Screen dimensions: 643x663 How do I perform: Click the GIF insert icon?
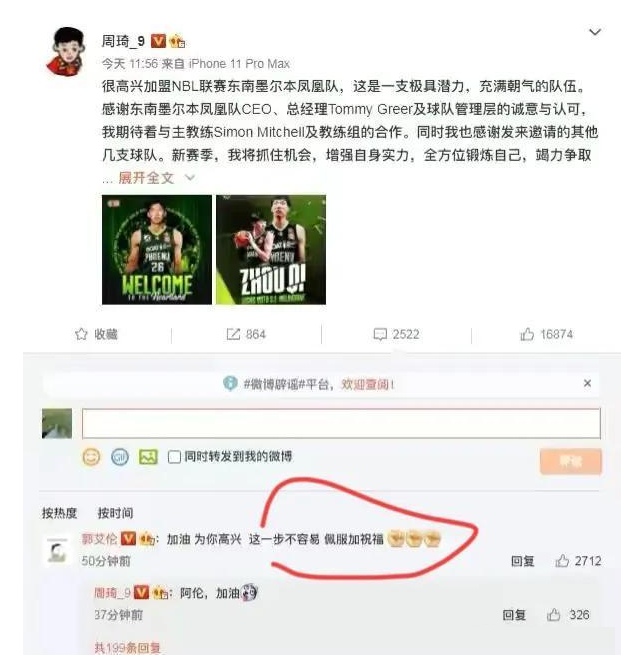click(x=120, y=457)
